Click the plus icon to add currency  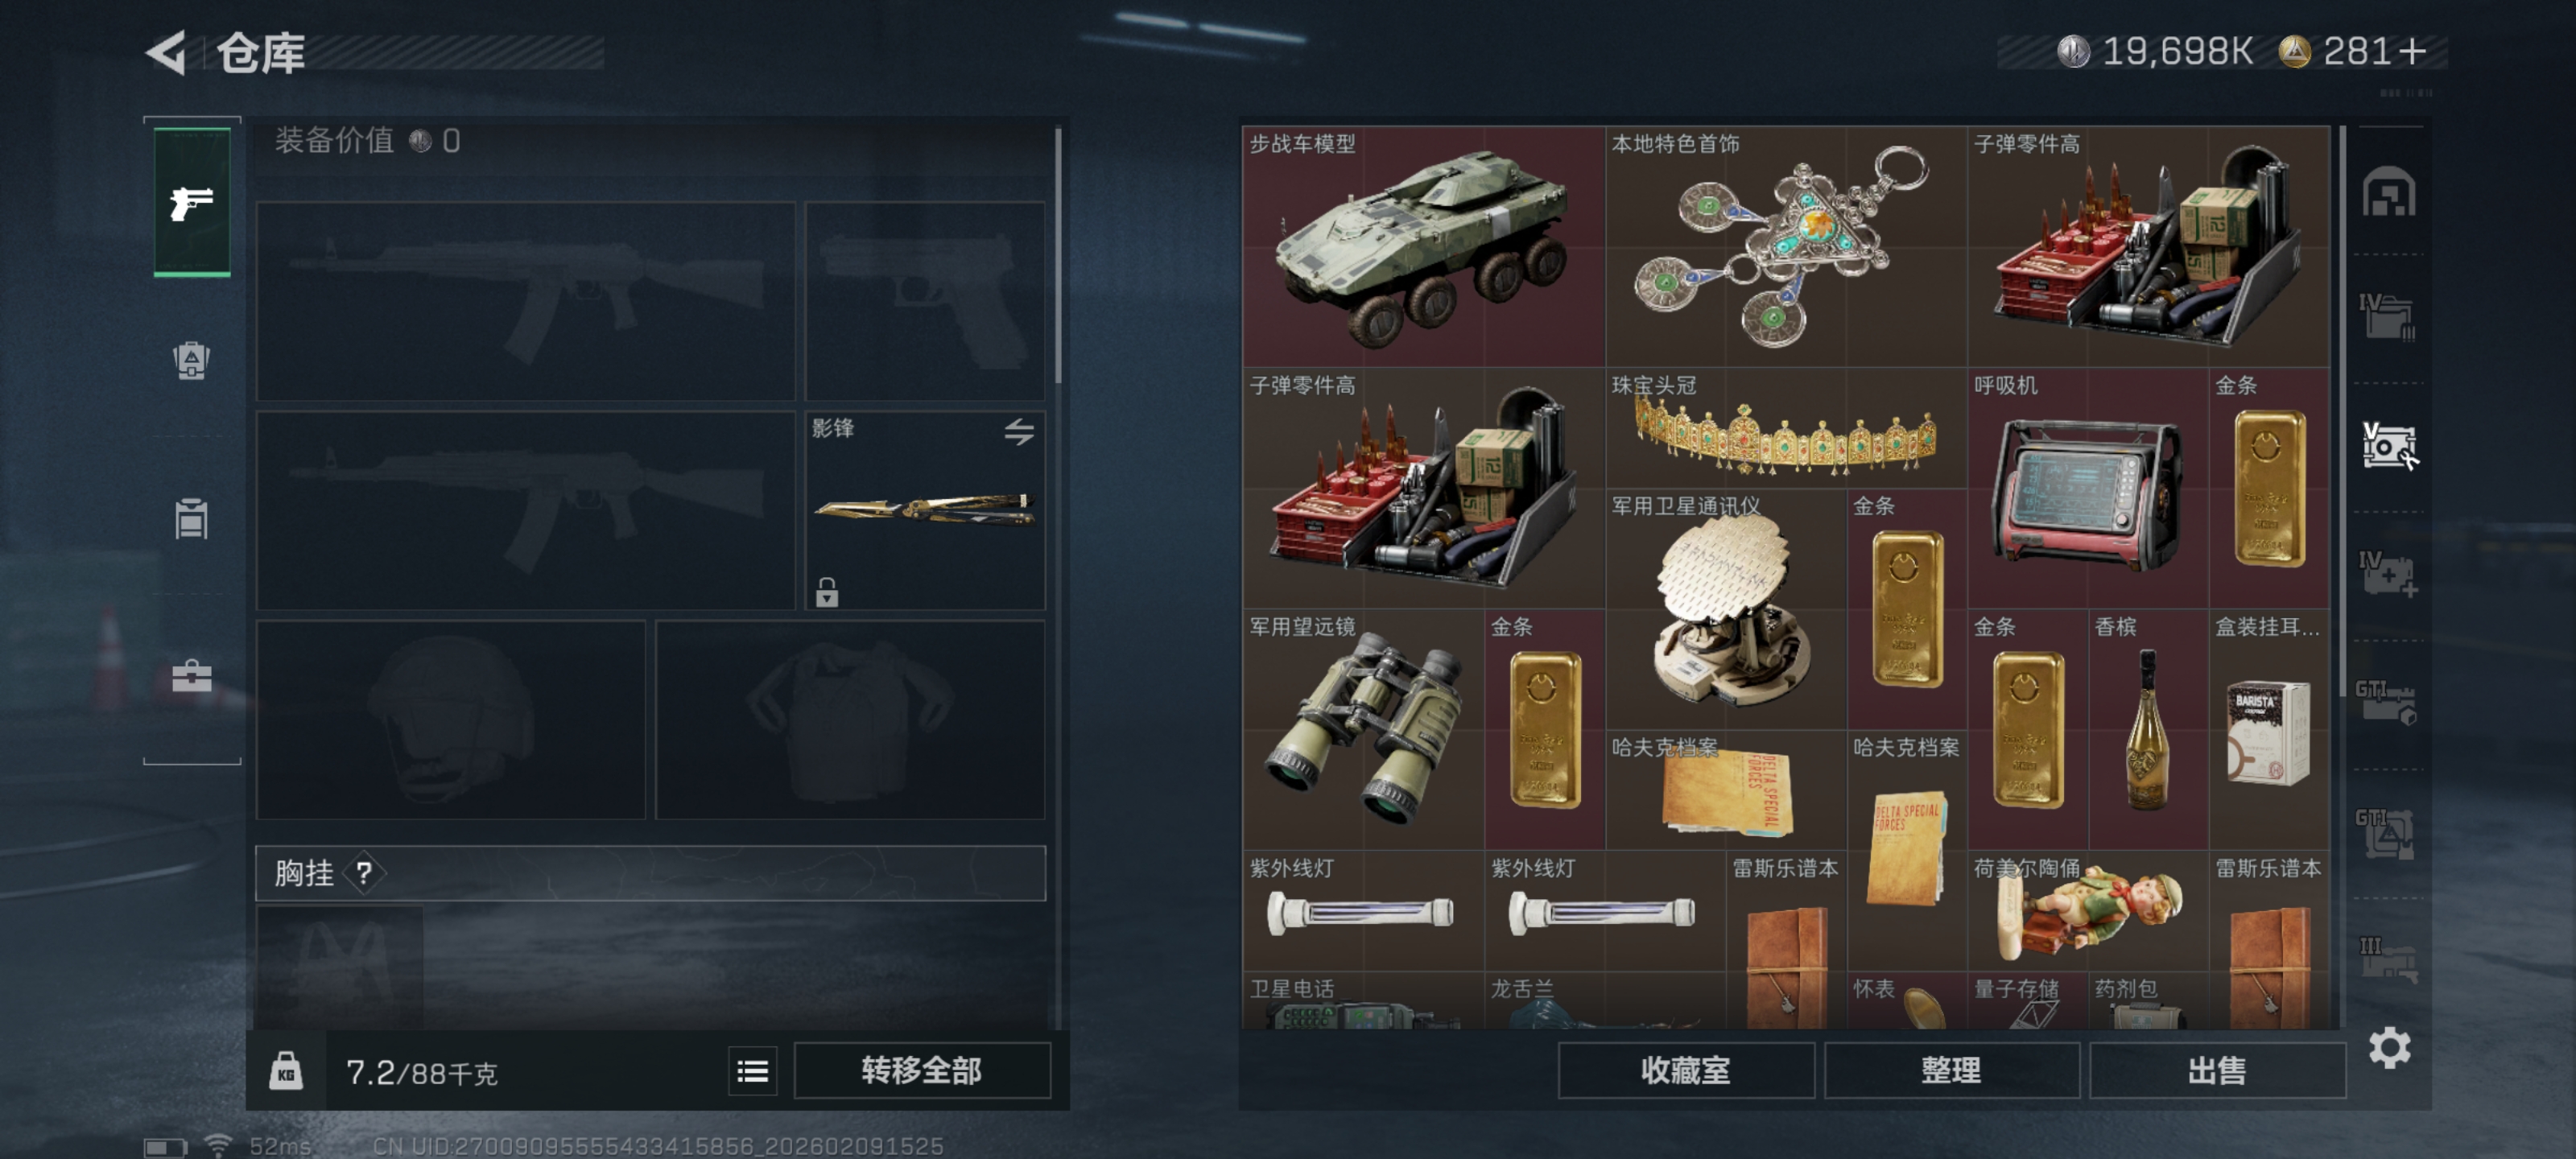[2412, 51]
